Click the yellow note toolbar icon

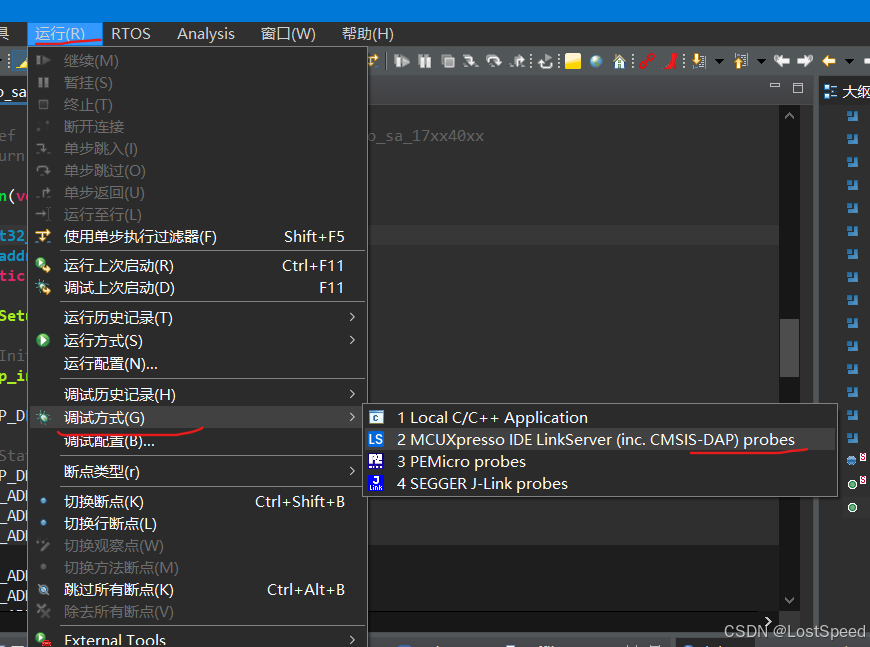573,61
